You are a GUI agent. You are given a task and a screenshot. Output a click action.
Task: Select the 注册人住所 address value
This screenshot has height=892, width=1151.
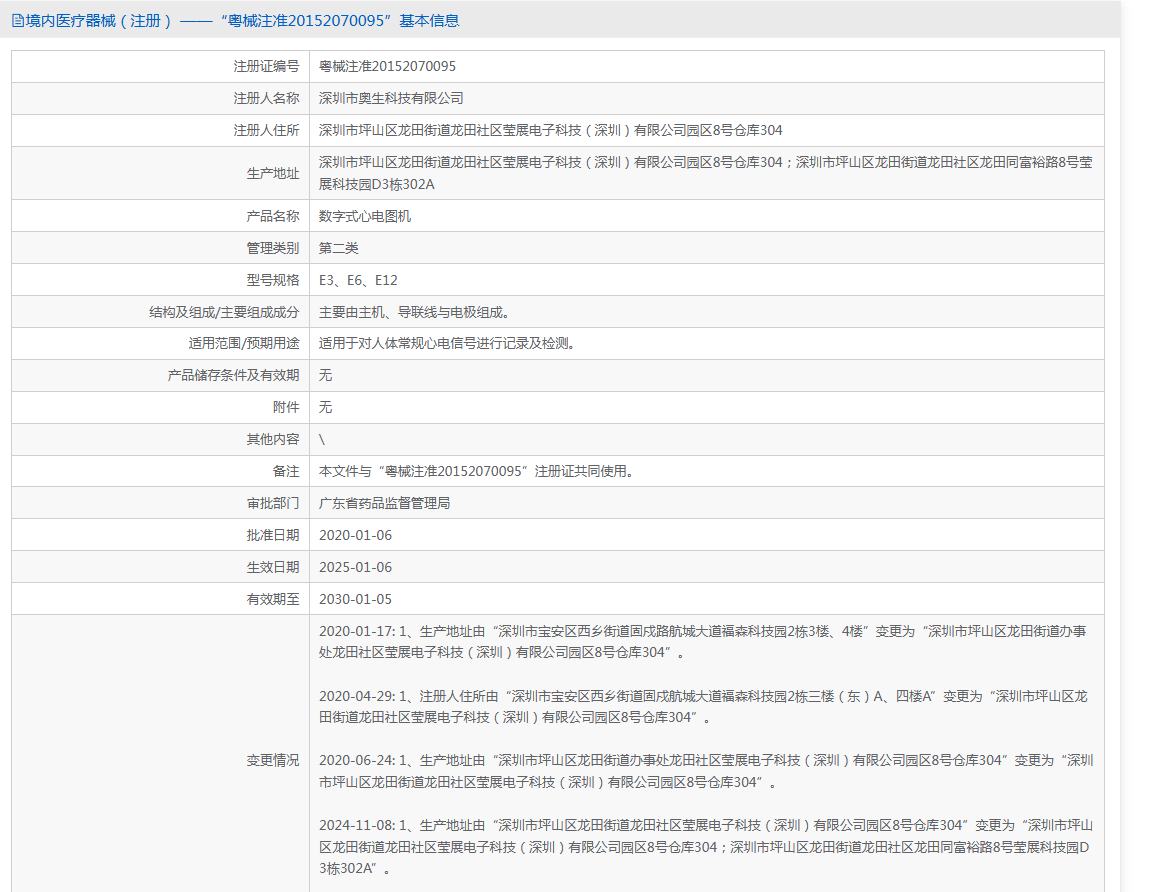pyautogui.click(x=551, y=131)
